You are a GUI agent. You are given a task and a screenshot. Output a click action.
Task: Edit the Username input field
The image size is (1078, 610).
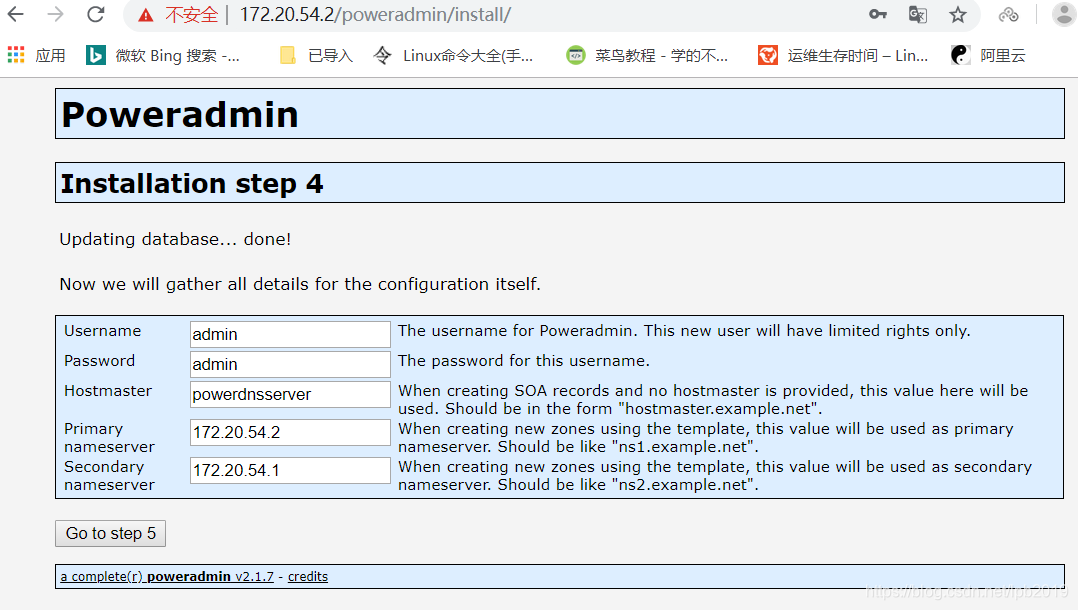coord(290,334)
